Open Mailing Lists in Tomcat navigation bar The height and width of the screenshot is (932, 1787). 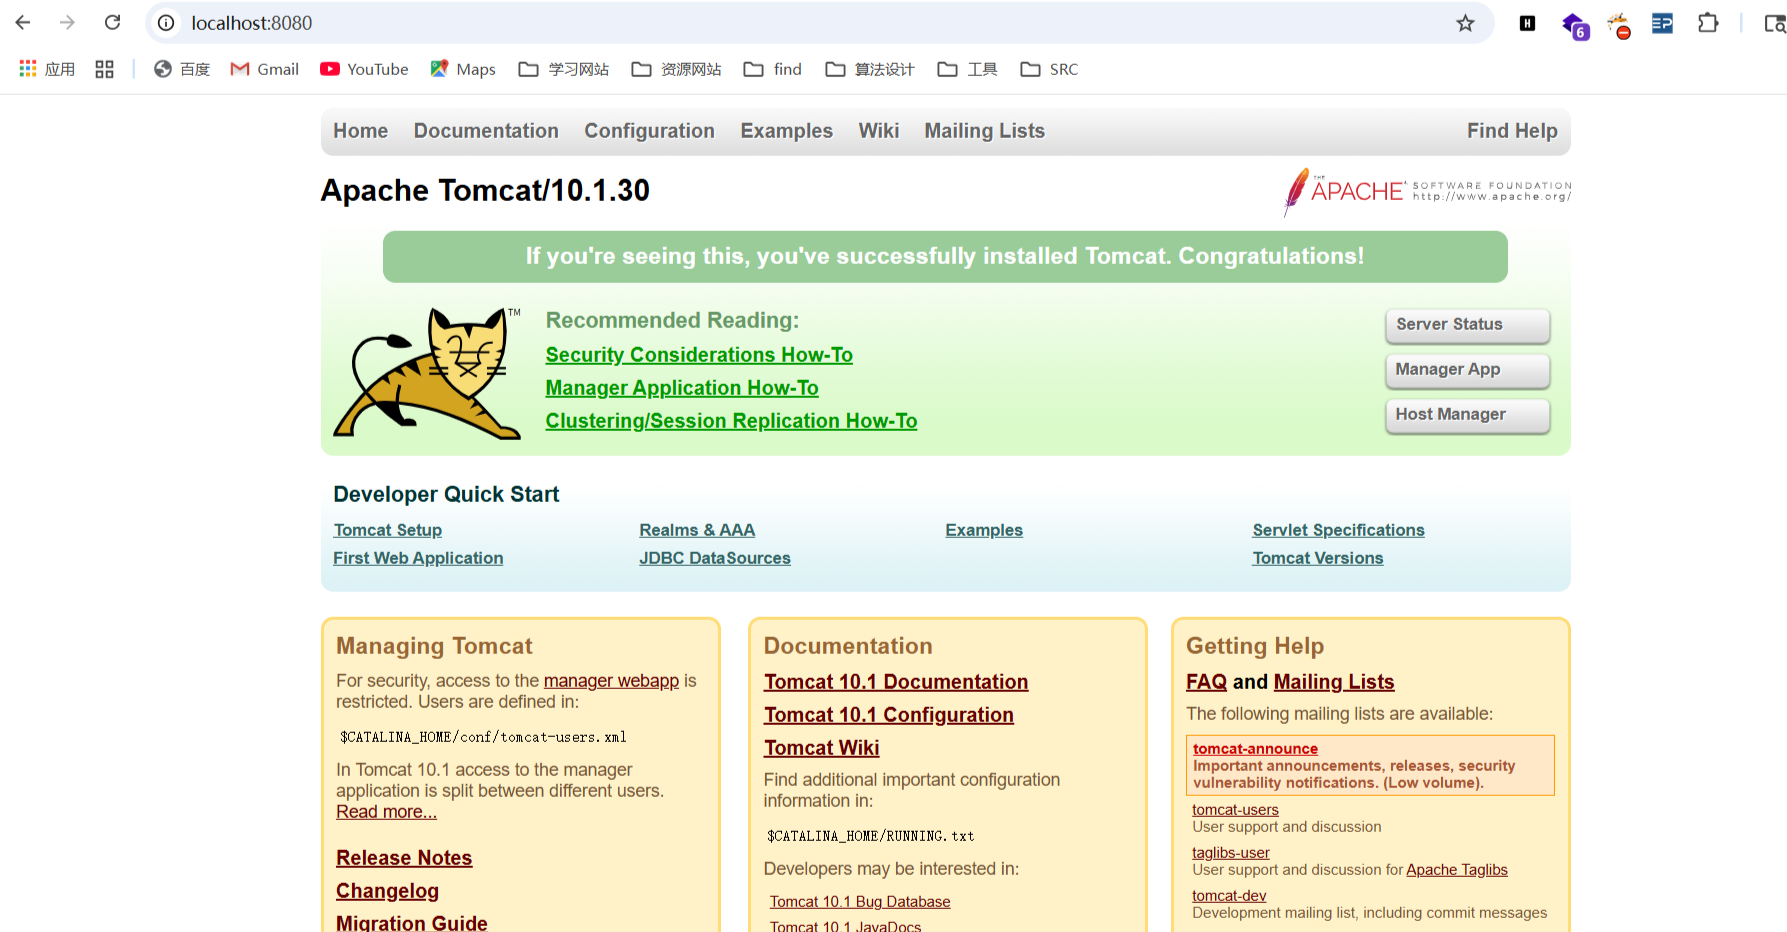coord(984,131)
